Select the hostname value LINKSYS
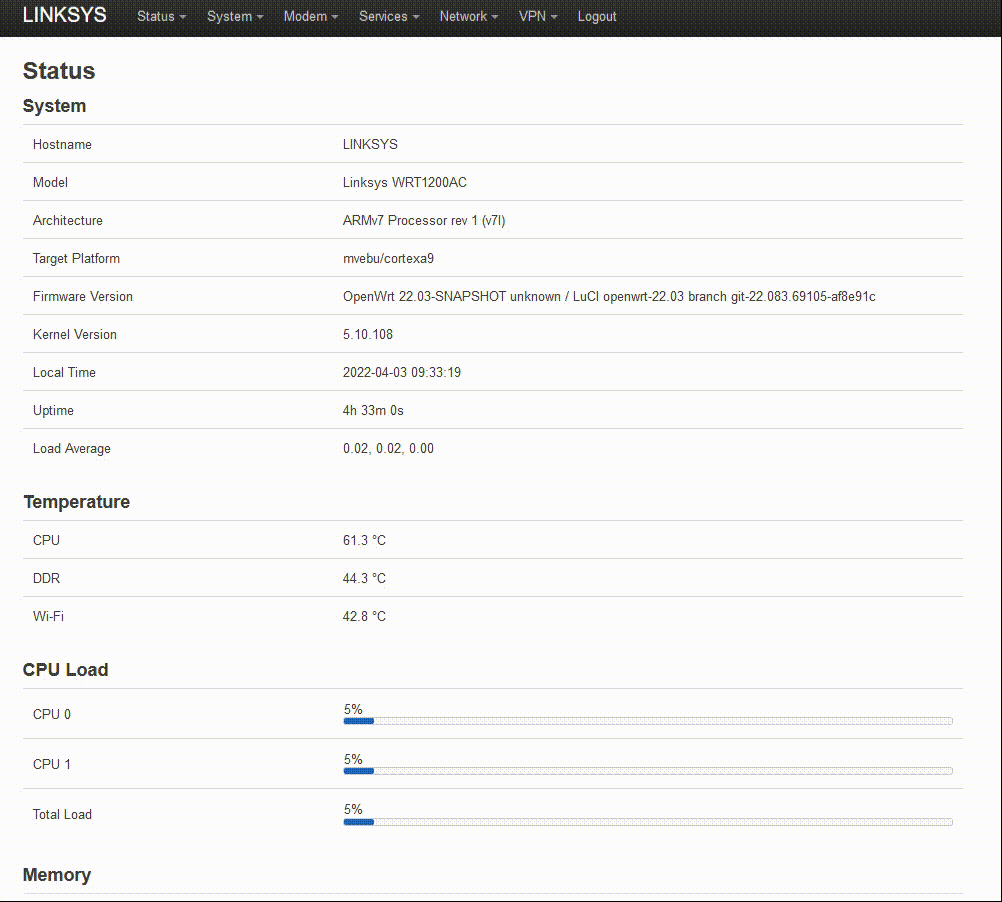1002x902 pixels. point(370,144)
